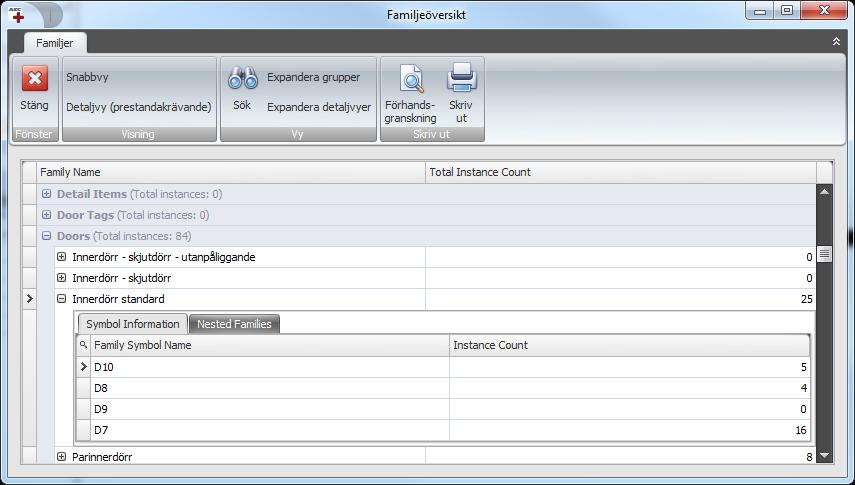Sort by Total Instance Count column header
The height and width of the screenshot is (485, 855).
tap(621, 172)
